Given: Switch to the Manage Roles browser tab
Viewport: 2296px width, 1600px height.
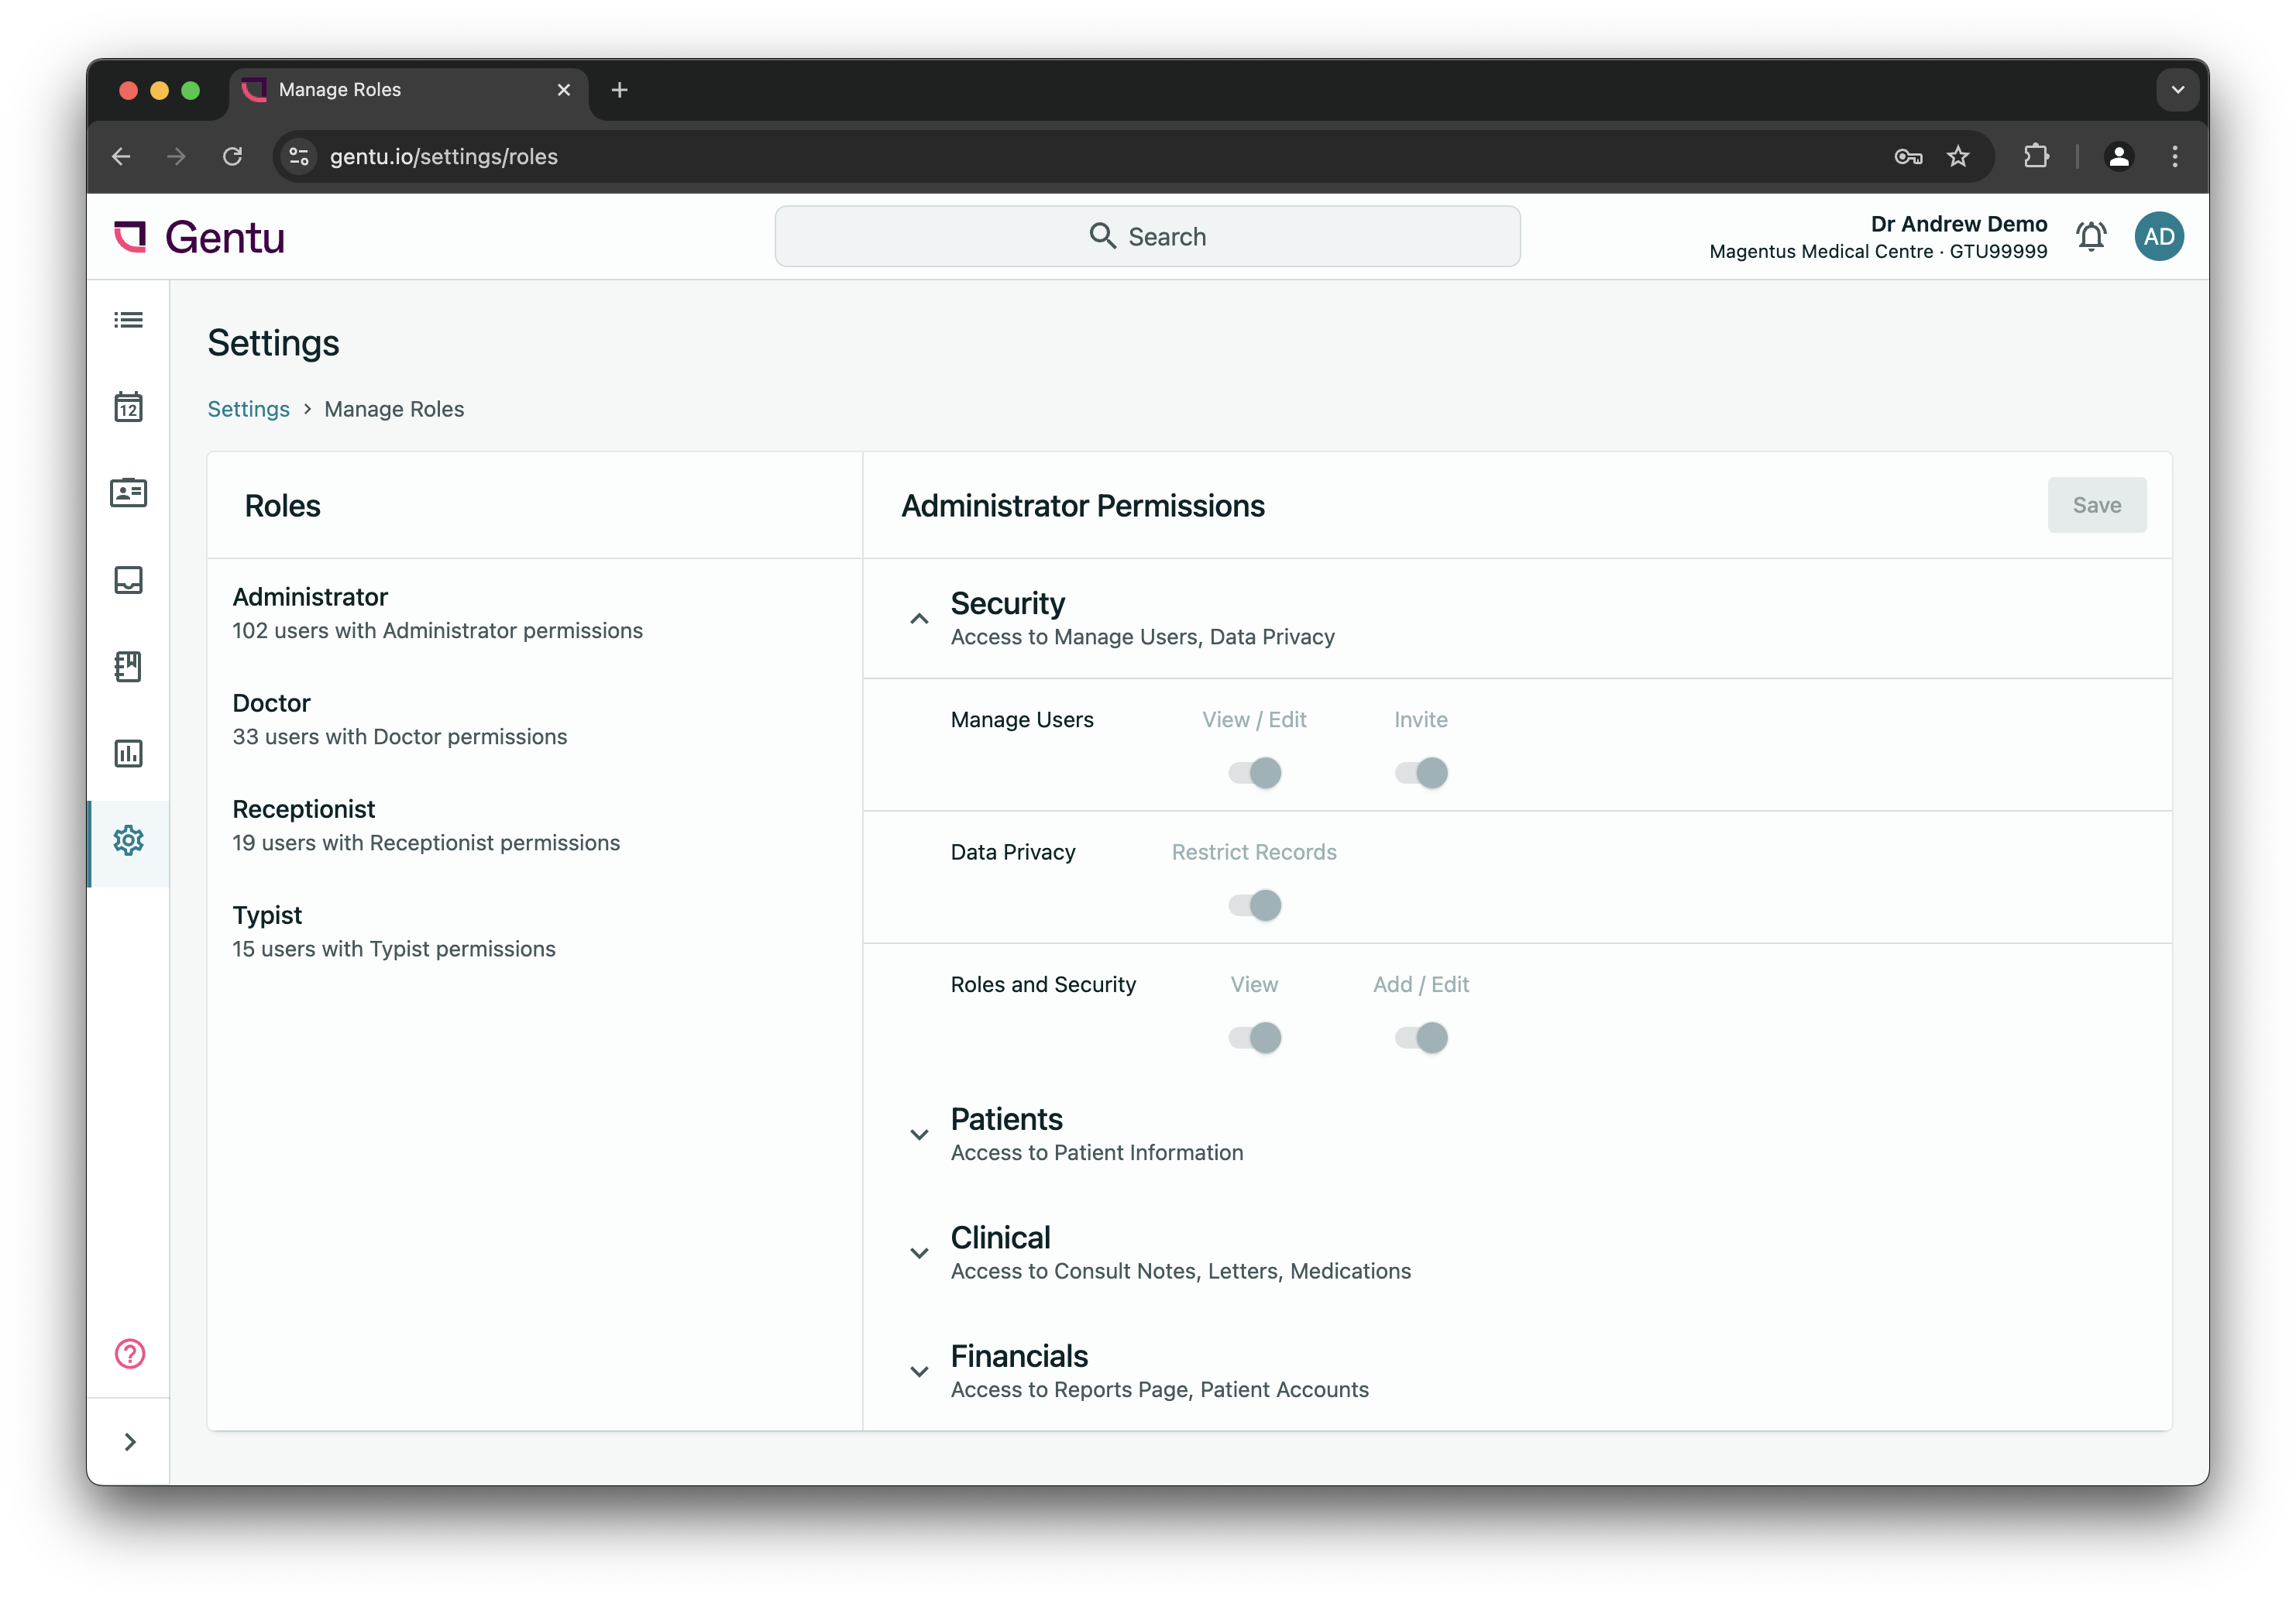Looking at the screenshot, I should tap(339, 89).
